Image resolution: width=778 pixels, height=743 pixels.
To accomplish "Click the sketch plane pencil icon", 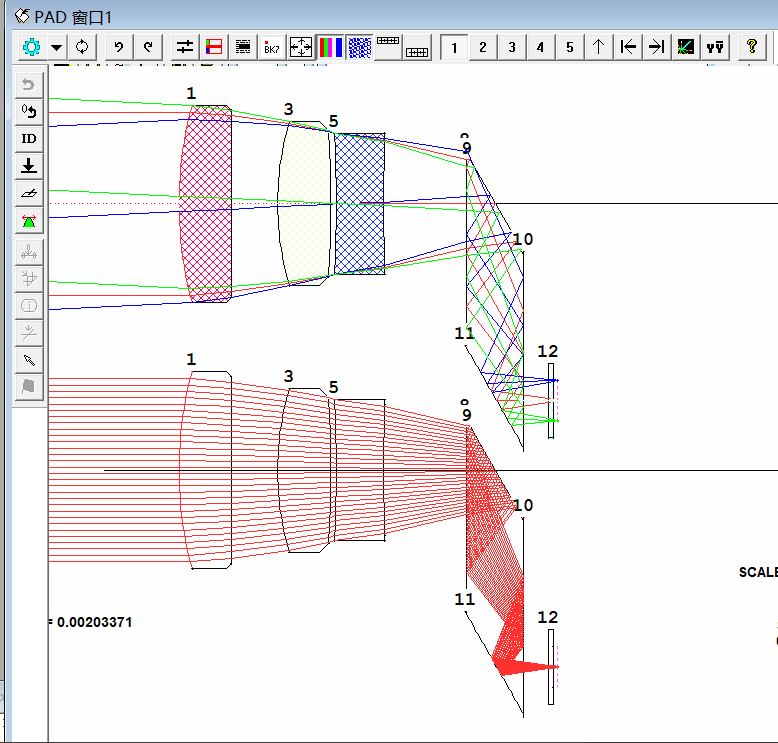I will pos(29,193).
